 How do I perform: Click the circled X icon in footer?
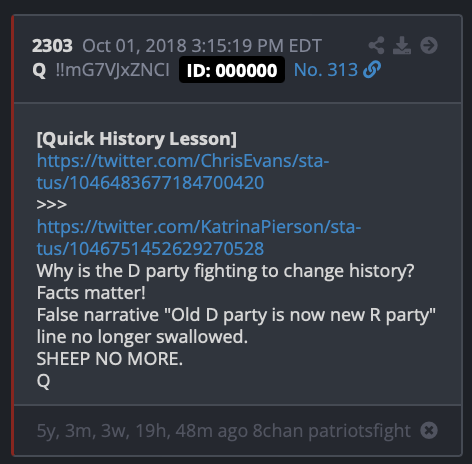[x=429, y=430]
